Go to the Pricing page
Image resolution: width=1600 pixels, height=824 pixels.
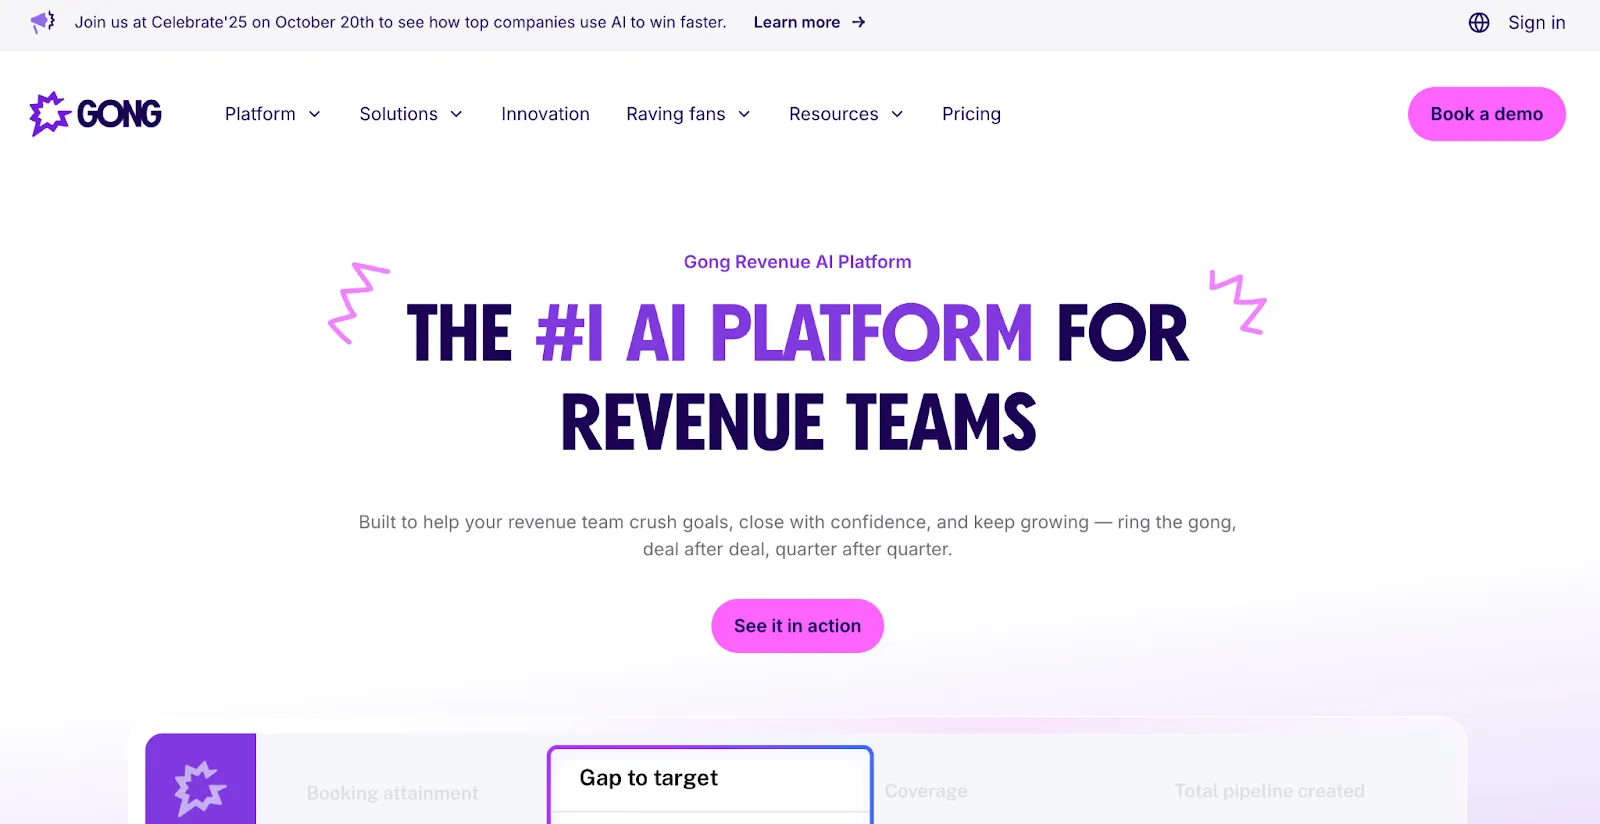[971, 114]
